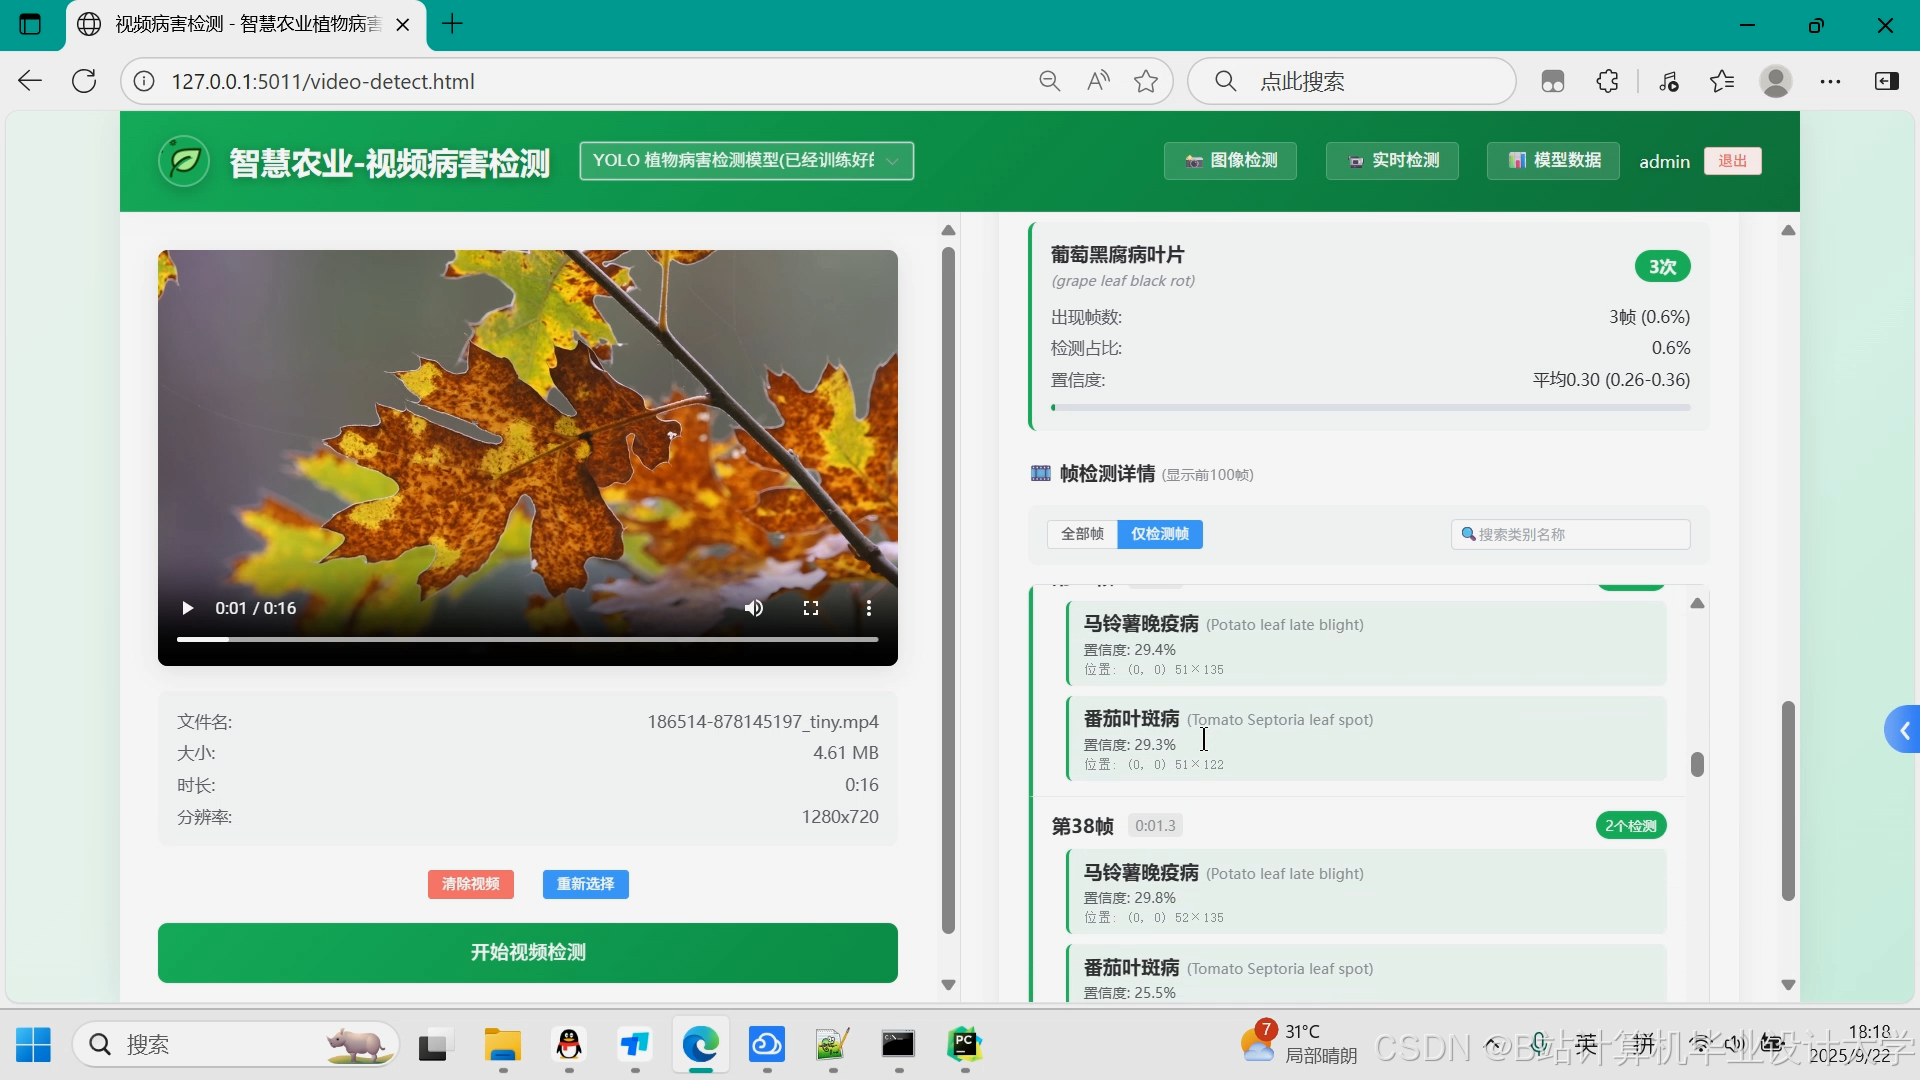Enter fullscreen on the video player
The width and height of the screenshot is (1920, 1080).
[811, 608]
